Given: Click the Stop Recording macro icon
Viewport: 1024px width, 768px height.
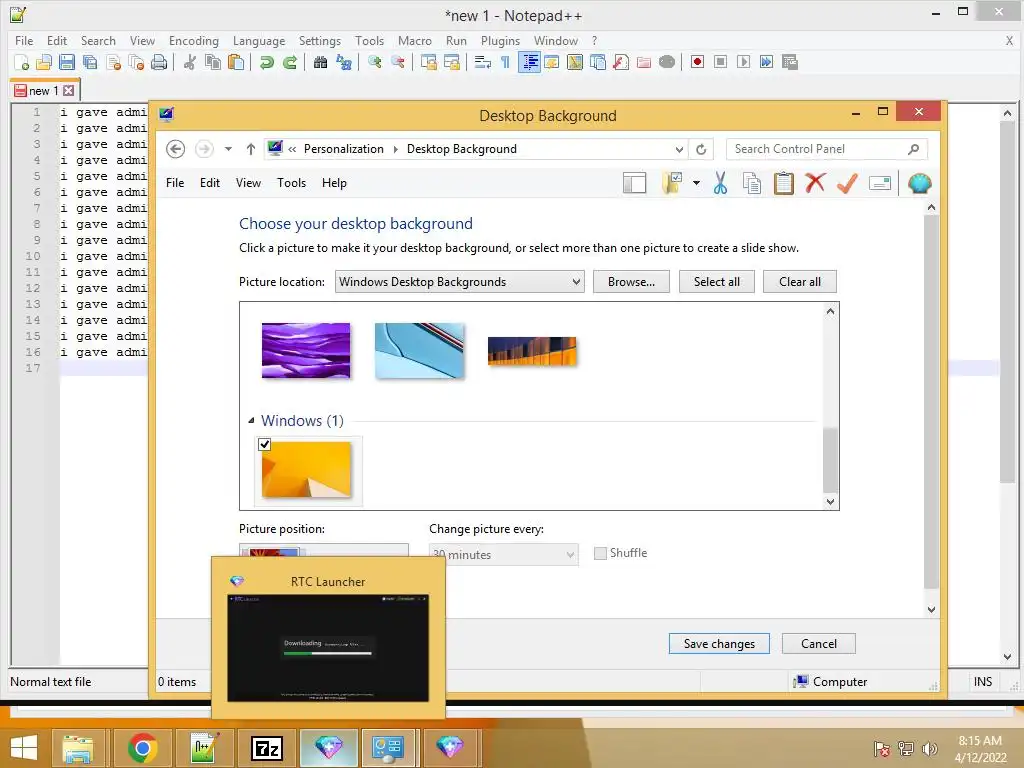Looking at the screenshot, I should pos(720,62).
